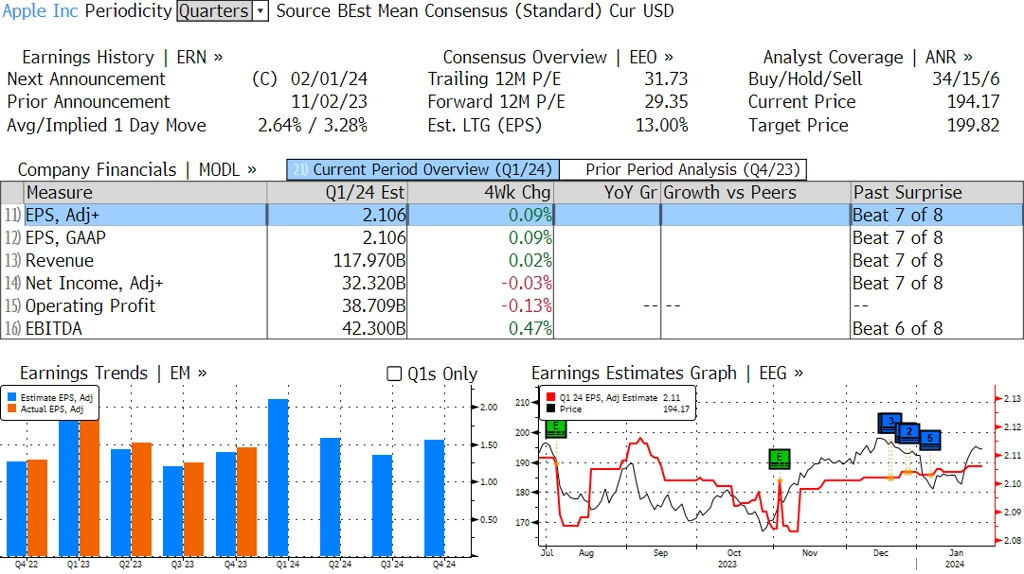Click the Q4'24 estimate bar
This screenshot has width=1024, height=574.
tap(434, 498)
